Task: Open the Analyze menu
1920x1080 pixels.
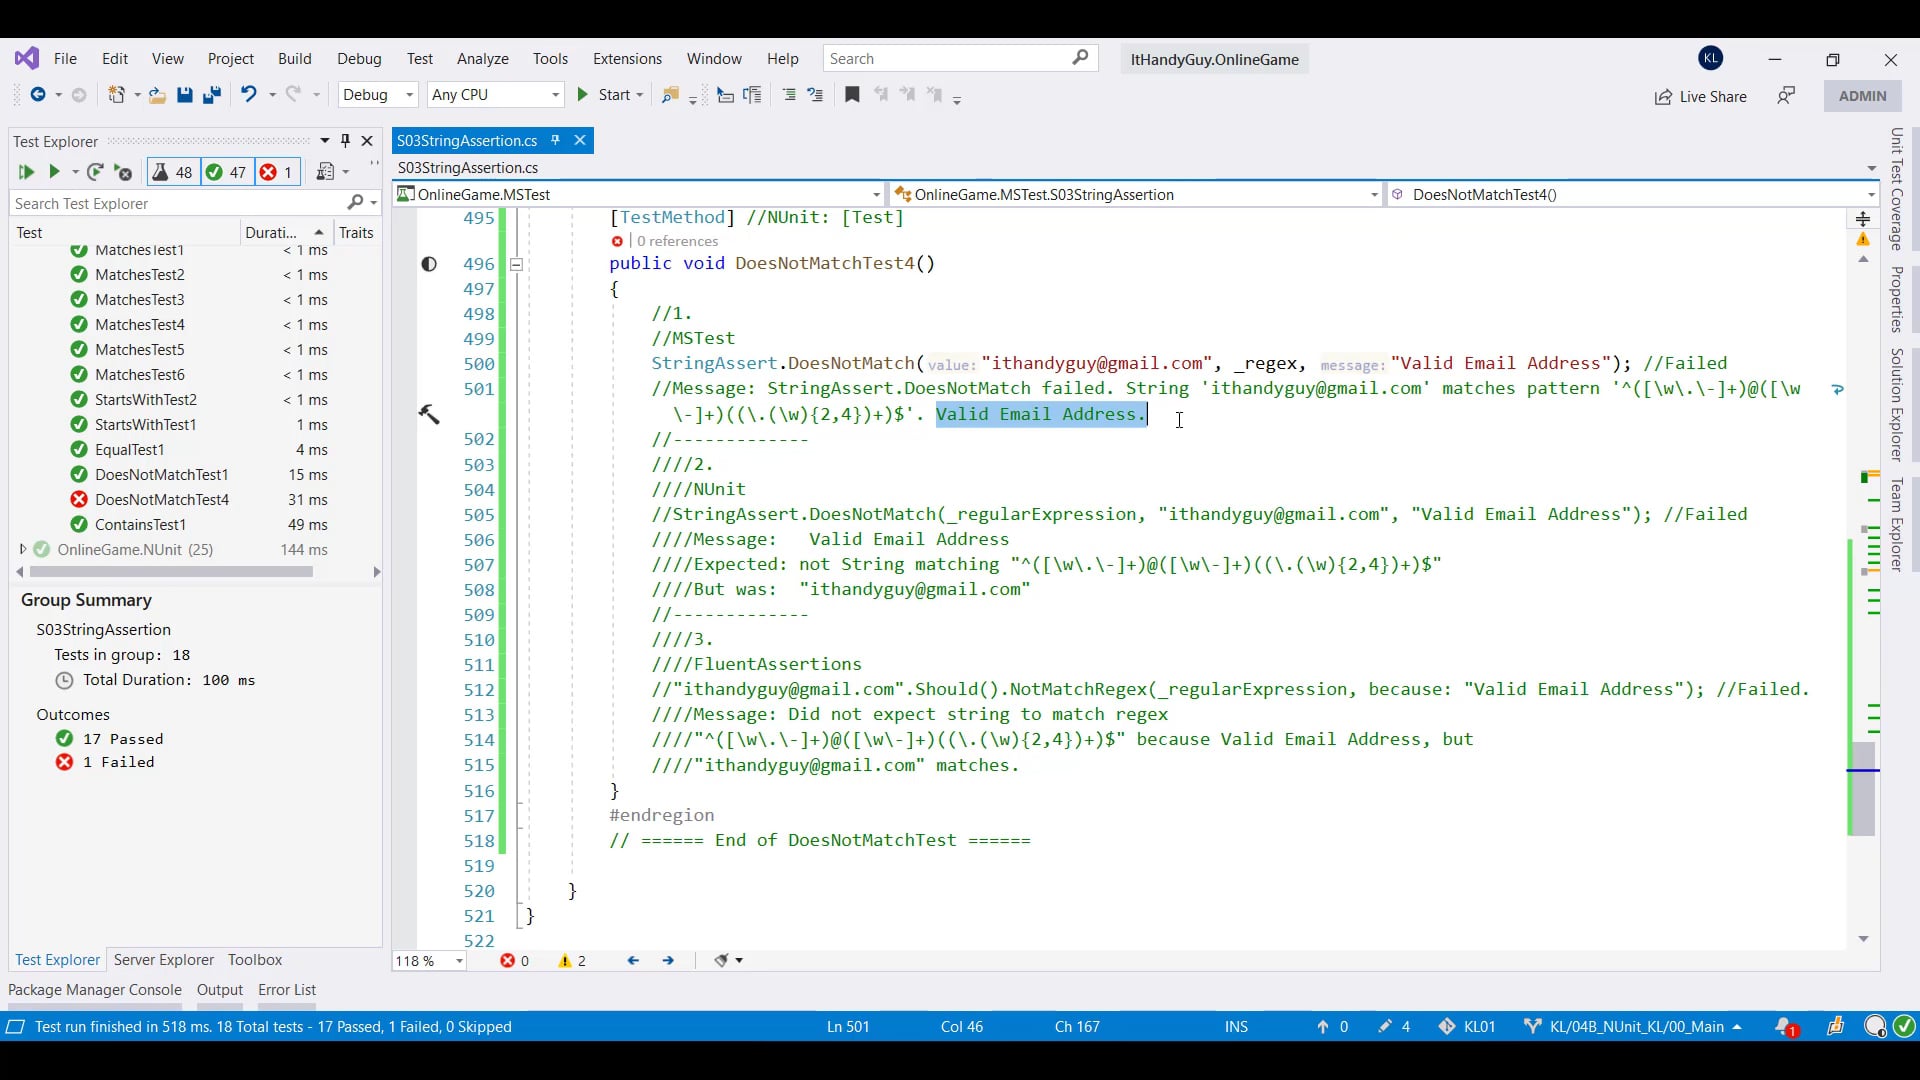Action: [x=482, y=59]
